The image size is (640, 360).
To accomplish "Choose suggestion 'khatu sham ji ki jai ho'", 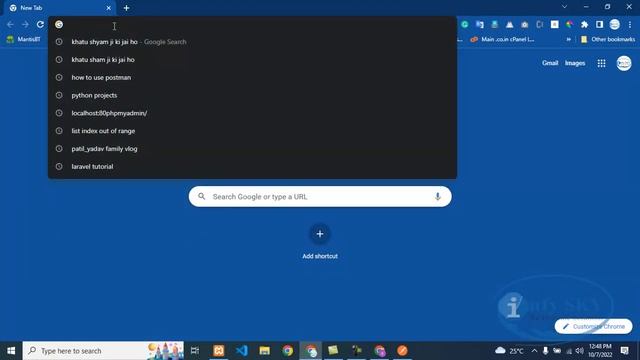I will (252, 60).
